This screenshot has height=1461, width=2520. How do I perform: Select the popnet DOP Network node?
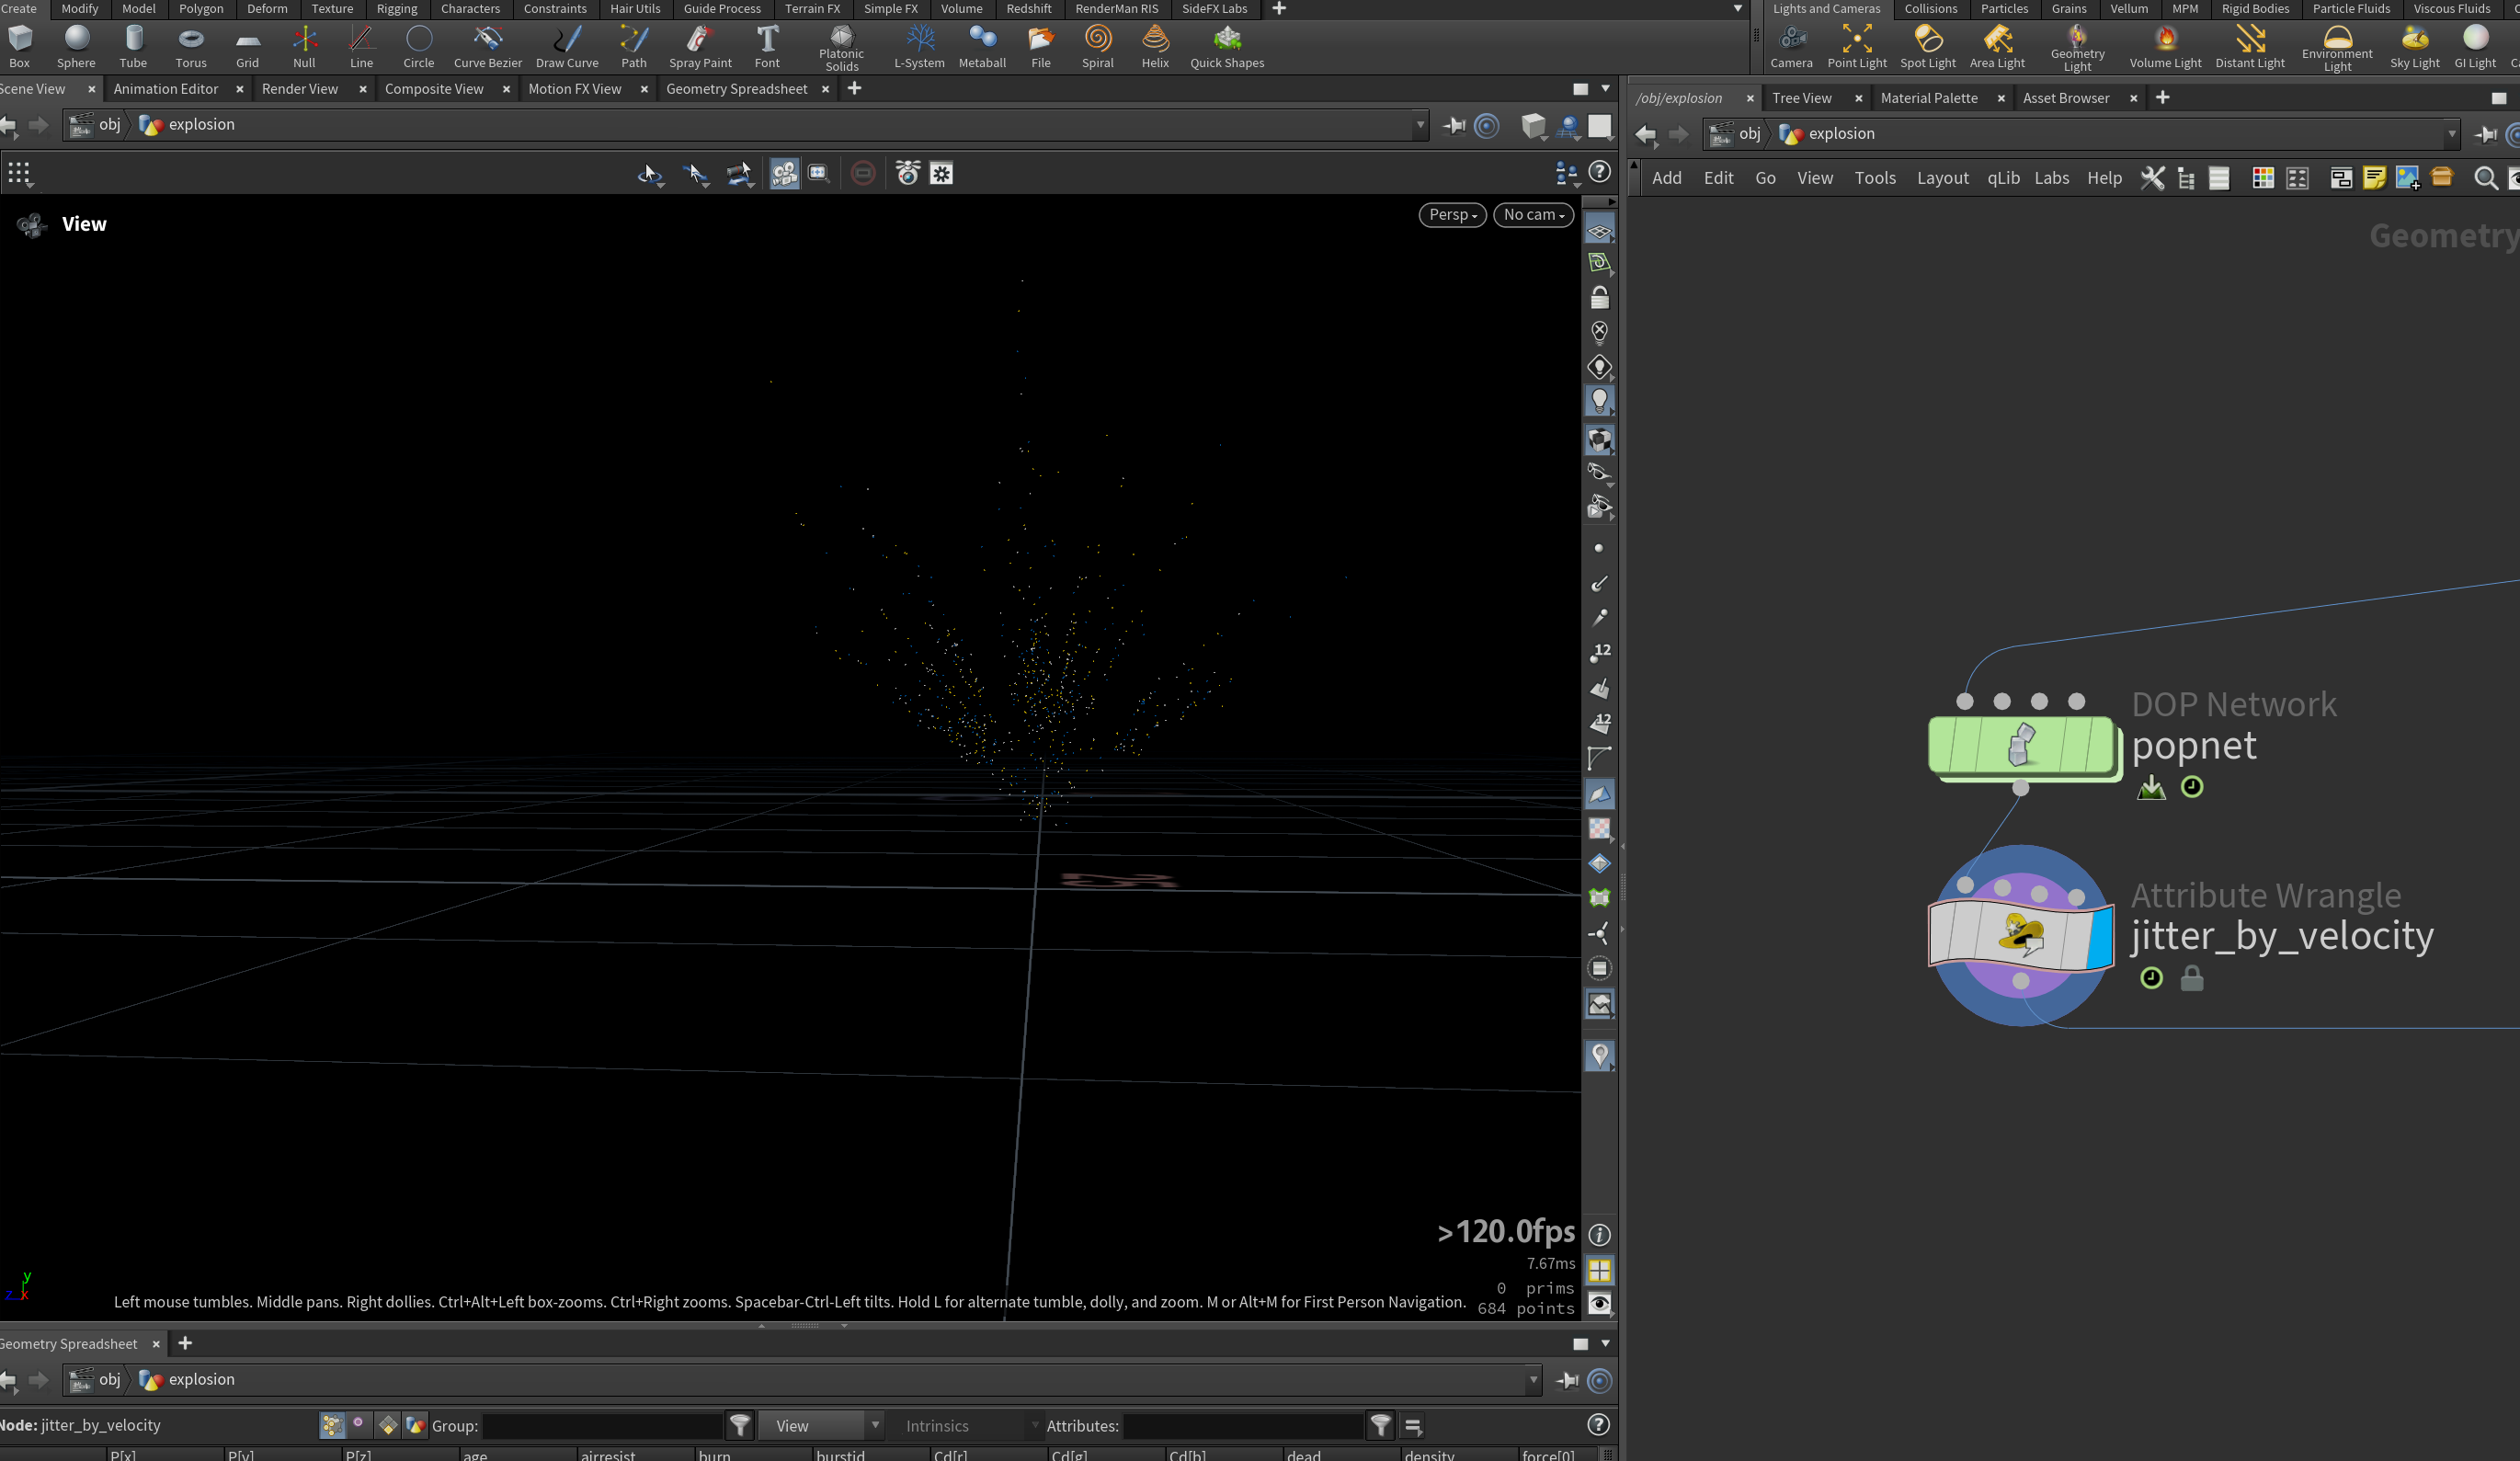[x=2020, y=745]
